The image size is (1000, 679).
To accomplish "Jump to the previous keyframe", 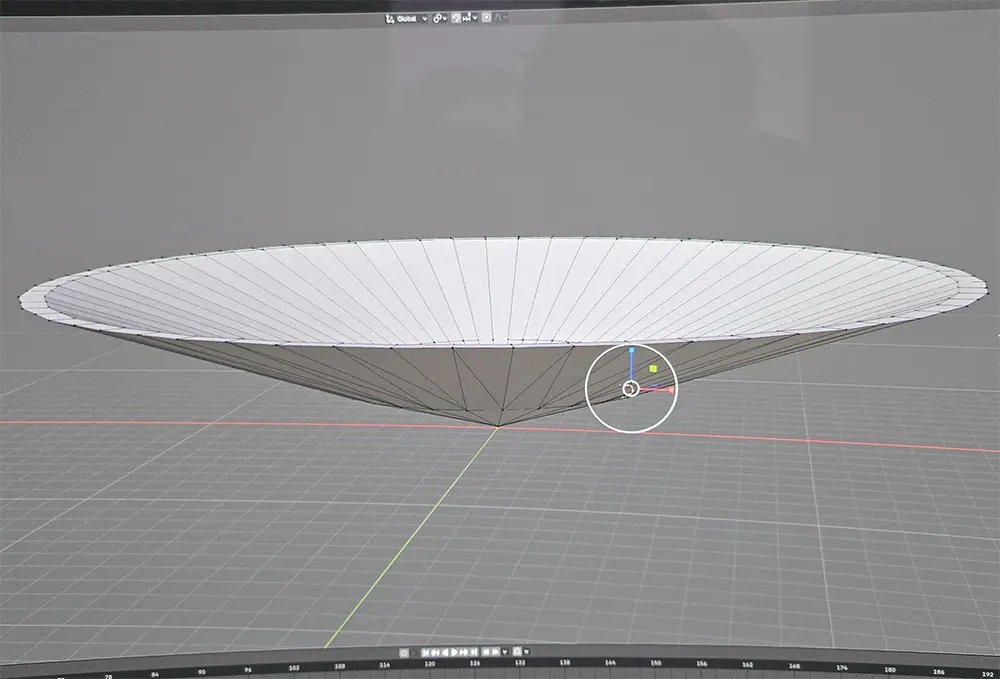I will click(436, 653).
